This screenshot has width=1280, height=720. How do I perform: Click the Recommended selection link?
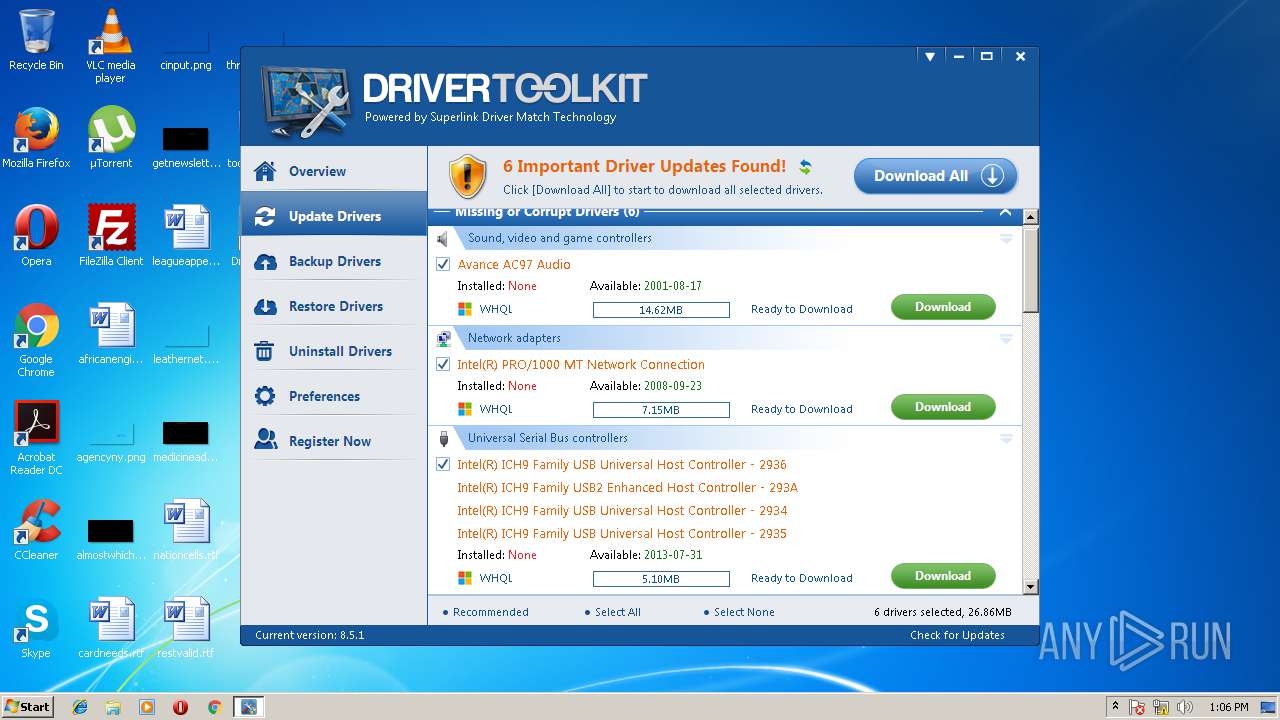tap(490, 612)
